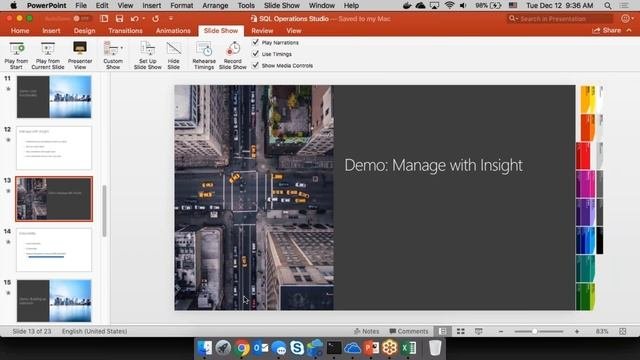
Task: Open the Undo history dropdown arrow
Action: click(x=144, y=19)
